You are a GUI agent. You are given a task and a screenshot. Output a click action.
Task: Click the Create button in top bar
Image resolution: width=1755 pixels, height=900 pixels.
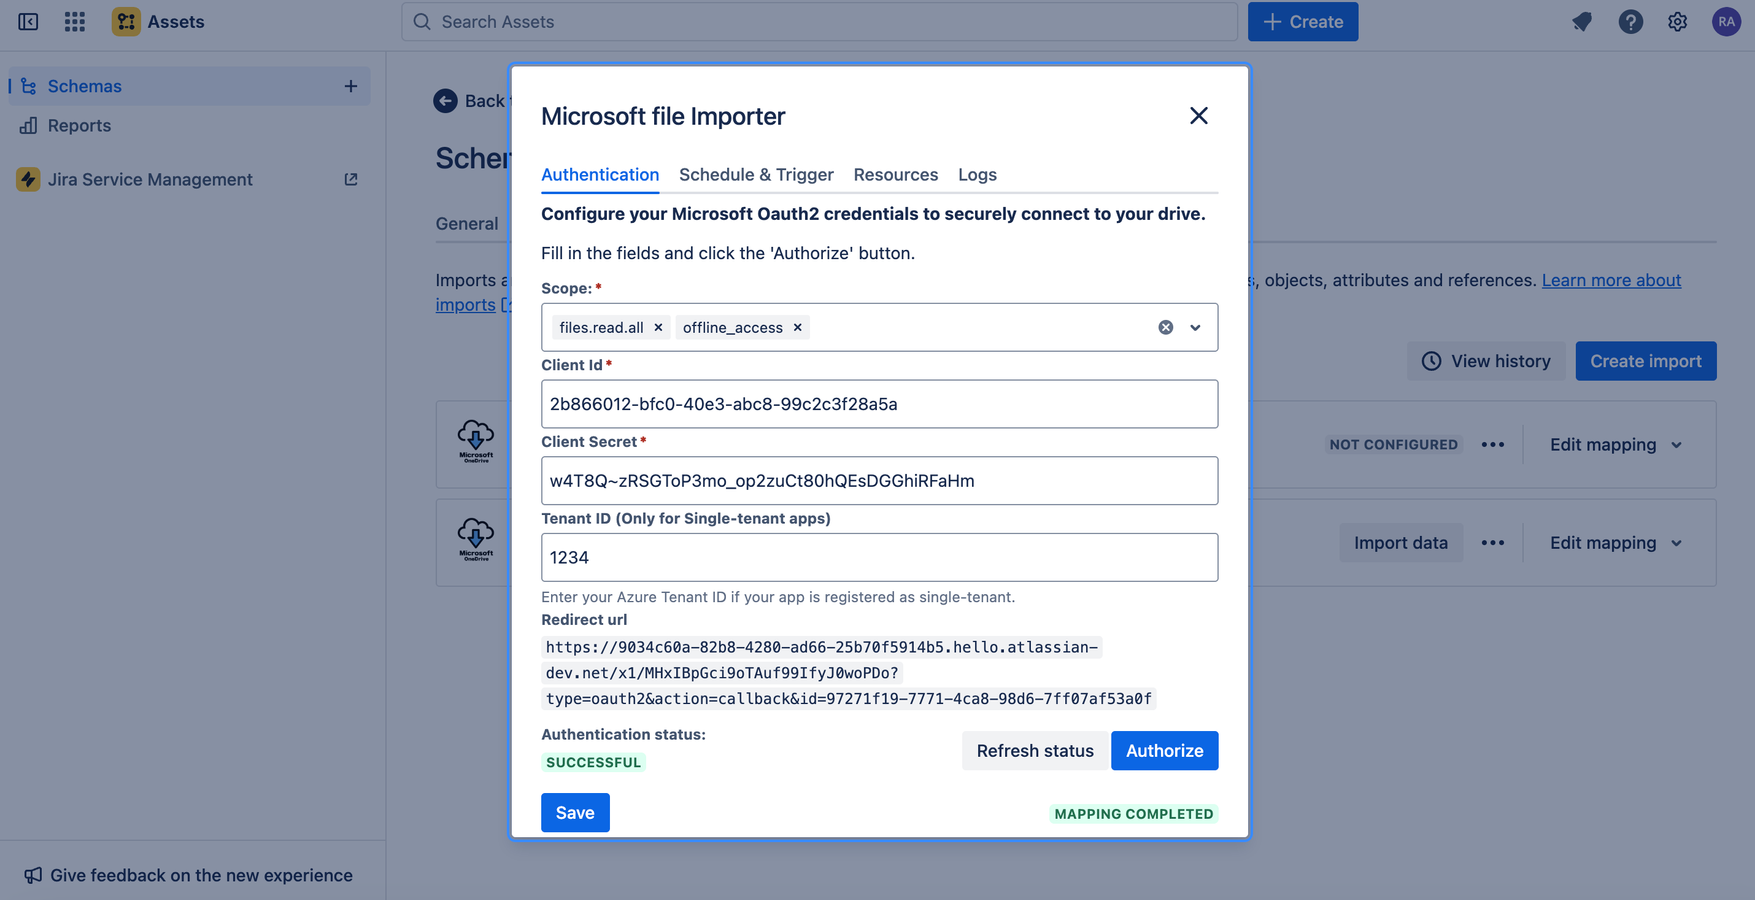click(x=1303, y=21)
